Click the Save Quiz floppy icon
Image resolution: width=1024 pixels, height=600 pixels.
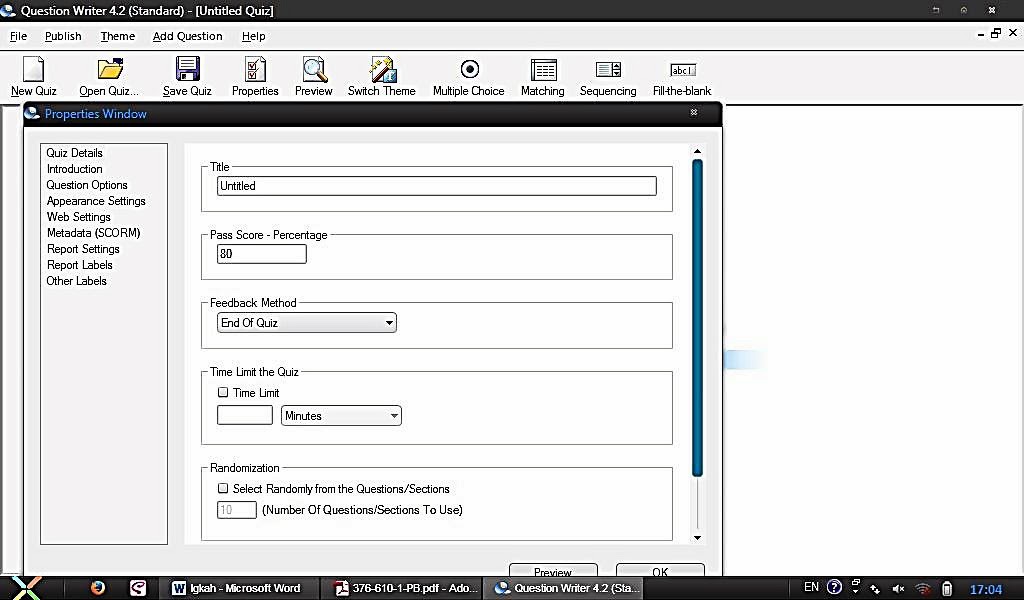(x=187, y=69)
